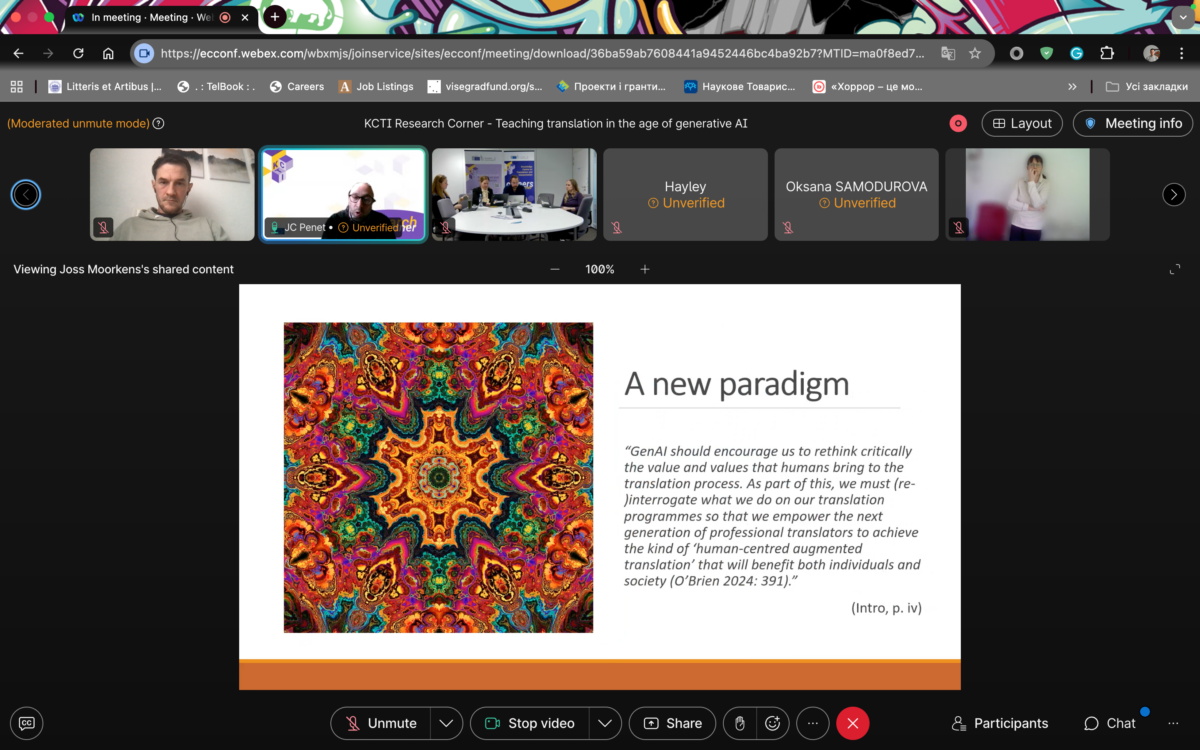Open the moderated unmute mode help icon
This screenshot has height=750, width=1200.
(159, 124)
